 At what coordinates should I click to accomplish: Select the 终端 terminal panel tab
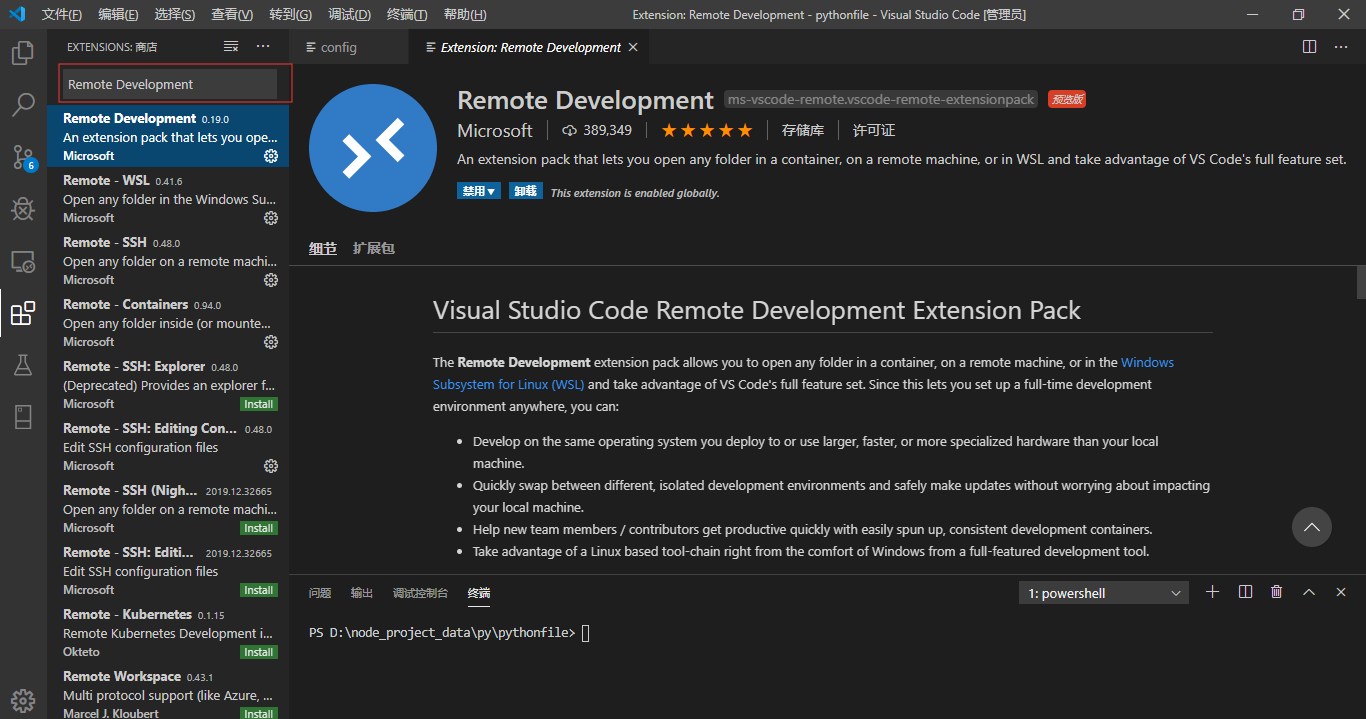pyautogui.click(x=479, y=593)
